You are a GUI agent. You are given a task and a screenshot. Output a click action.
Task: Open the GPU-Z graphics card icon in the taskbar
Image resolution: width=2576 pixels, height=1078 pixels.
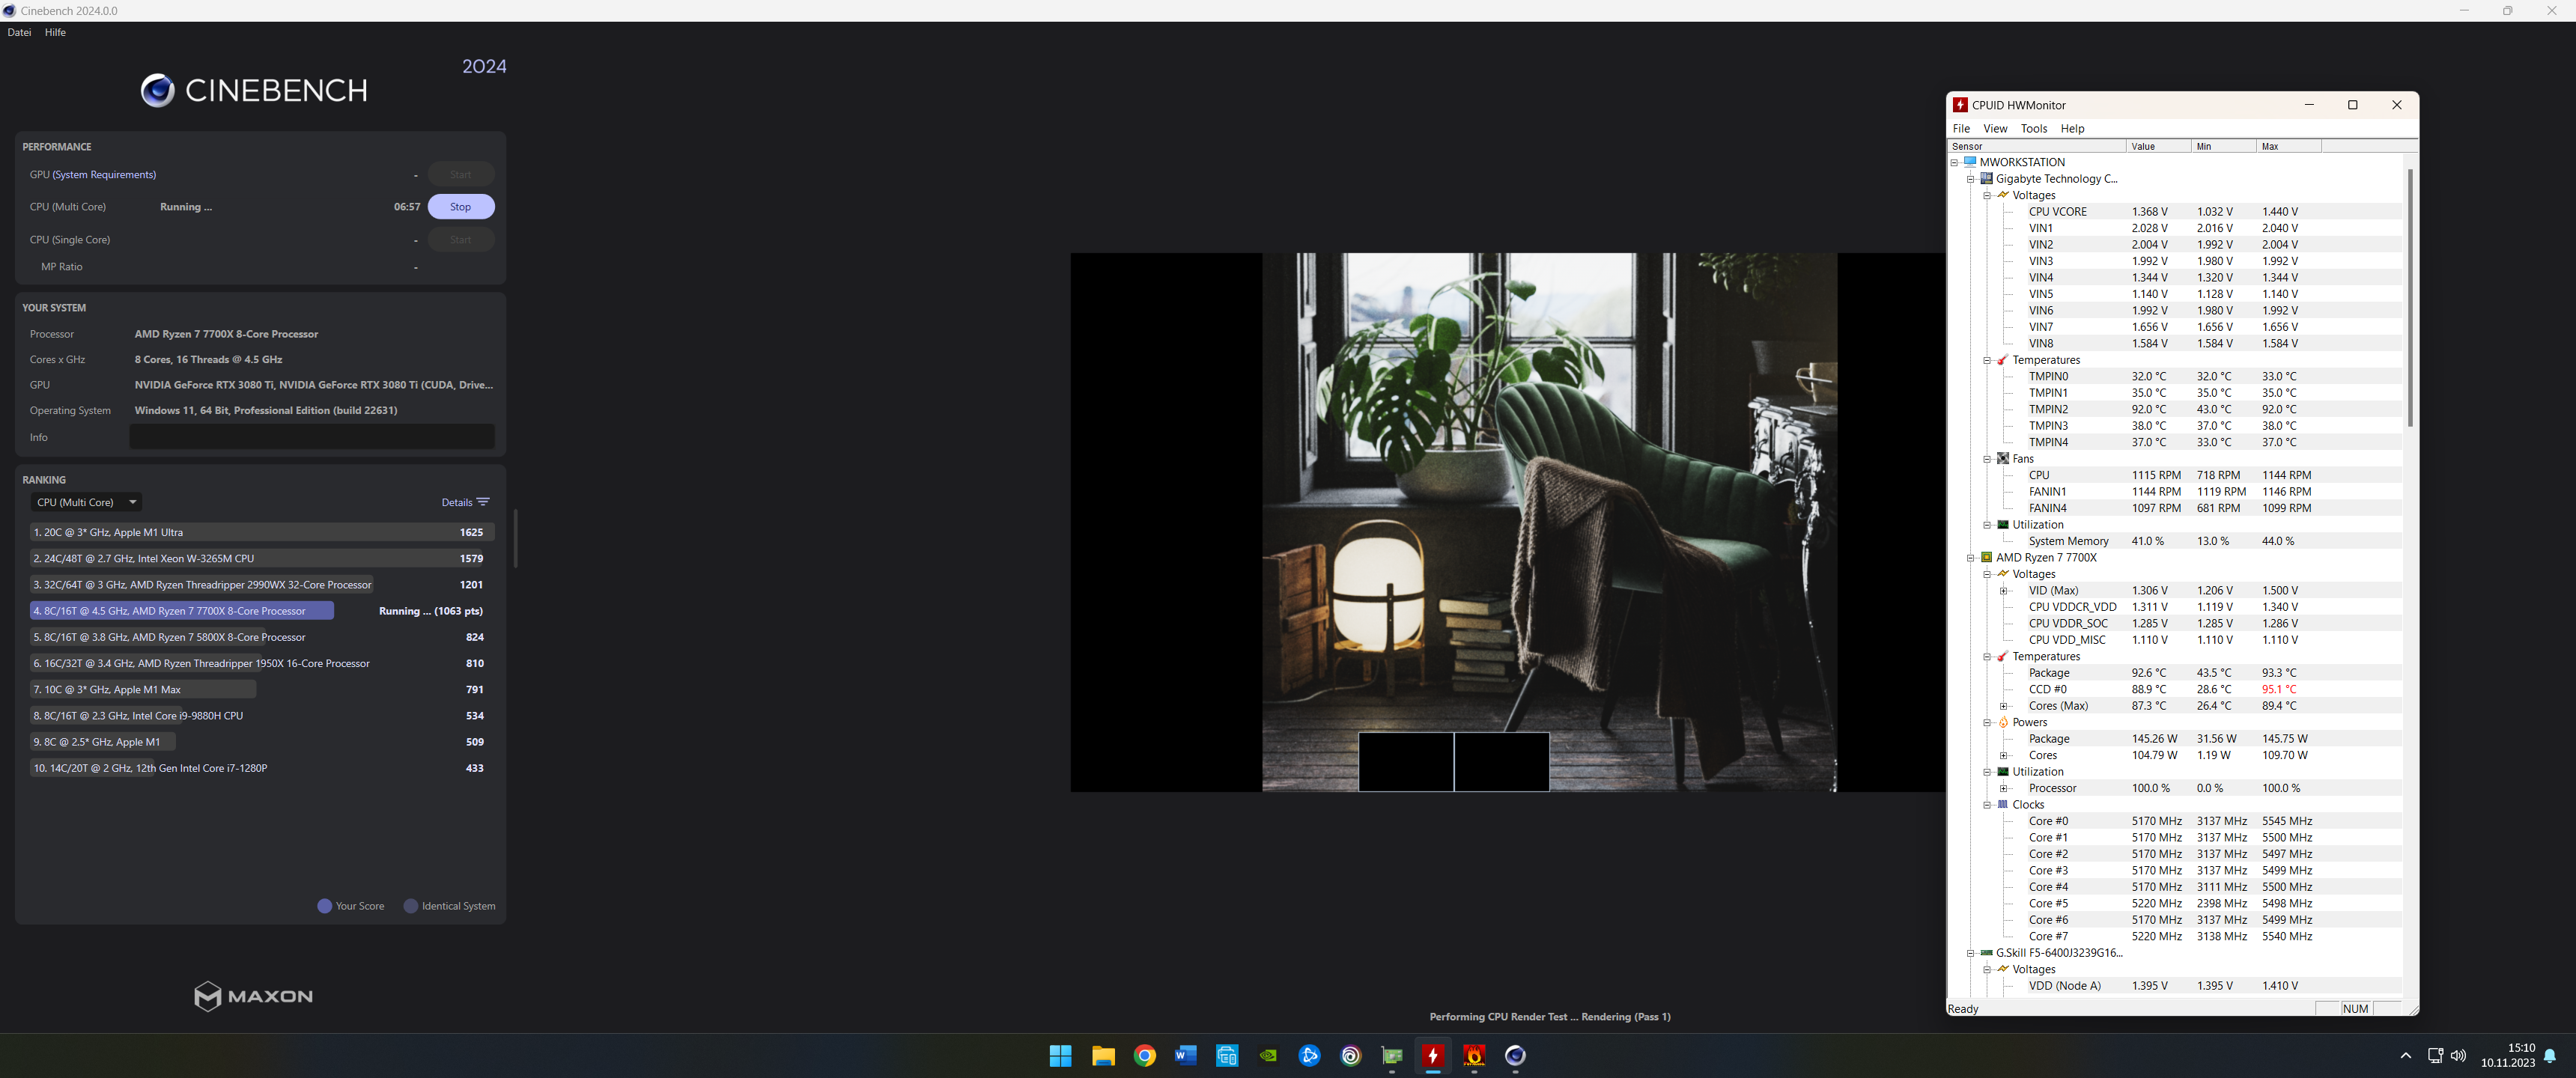[1392, 1055]
